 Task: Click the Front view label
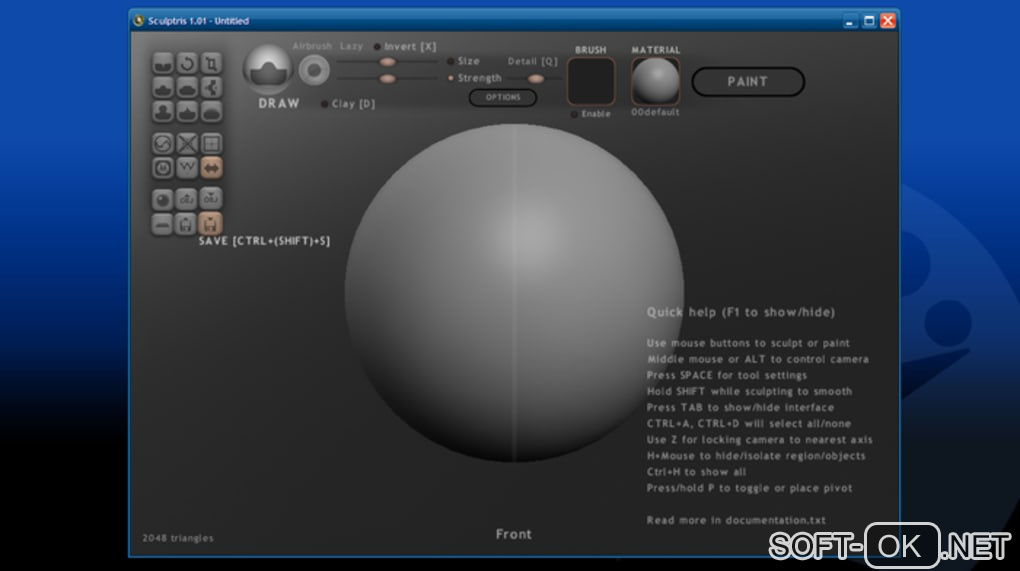click(513, 534)
